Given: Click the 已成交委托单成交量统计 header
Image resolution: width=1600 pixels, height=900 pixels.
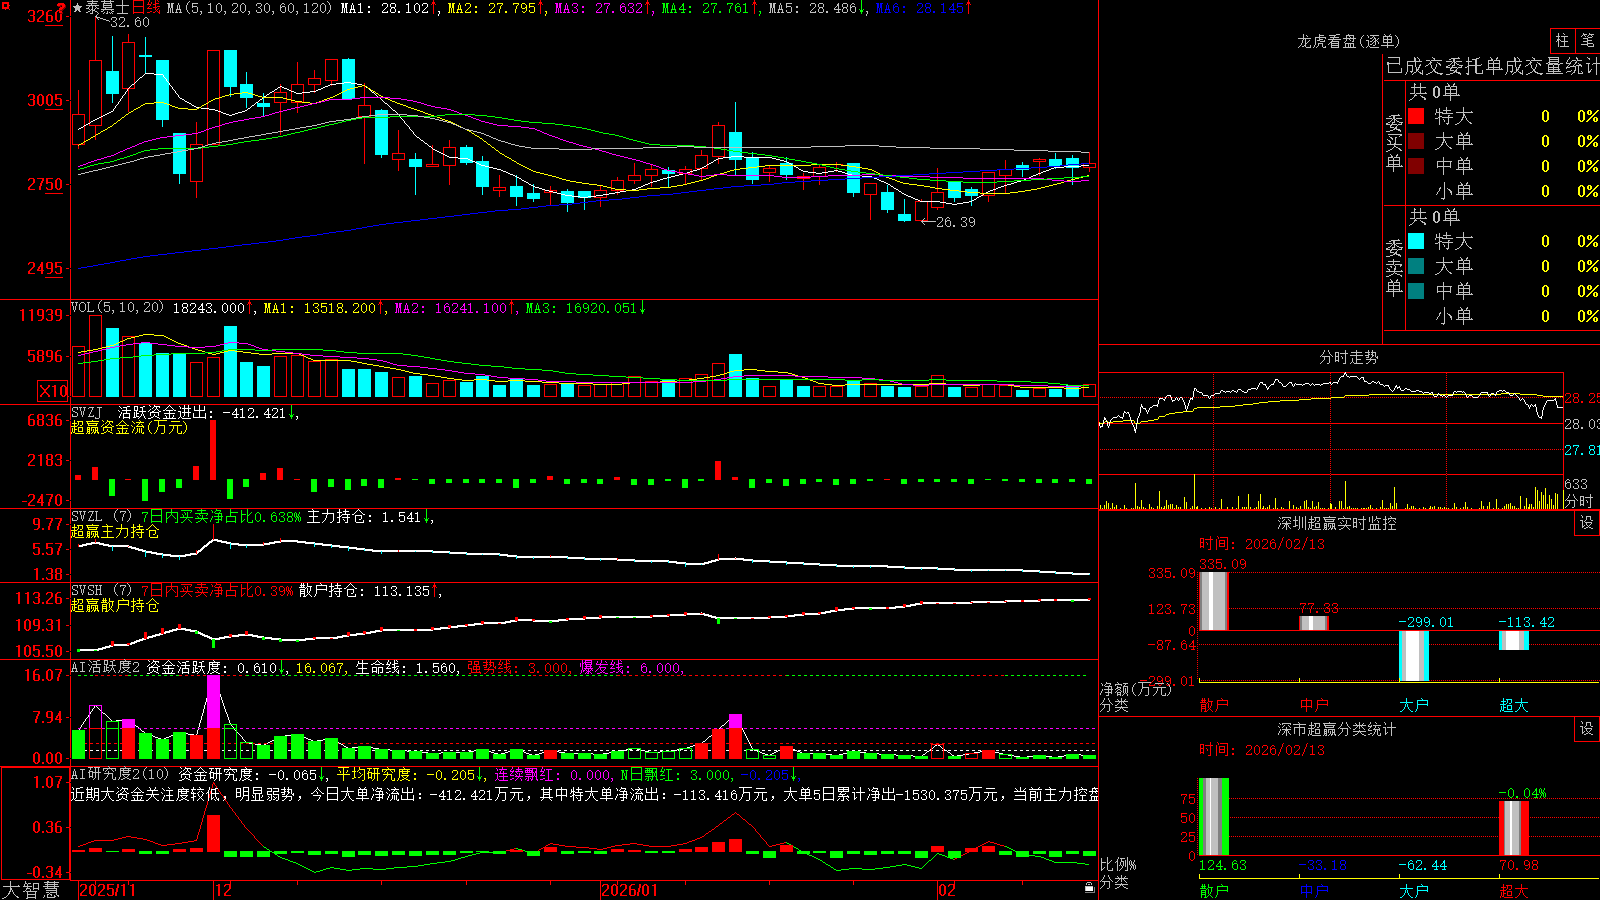Looking at the screenshot, I should 1492,66.
